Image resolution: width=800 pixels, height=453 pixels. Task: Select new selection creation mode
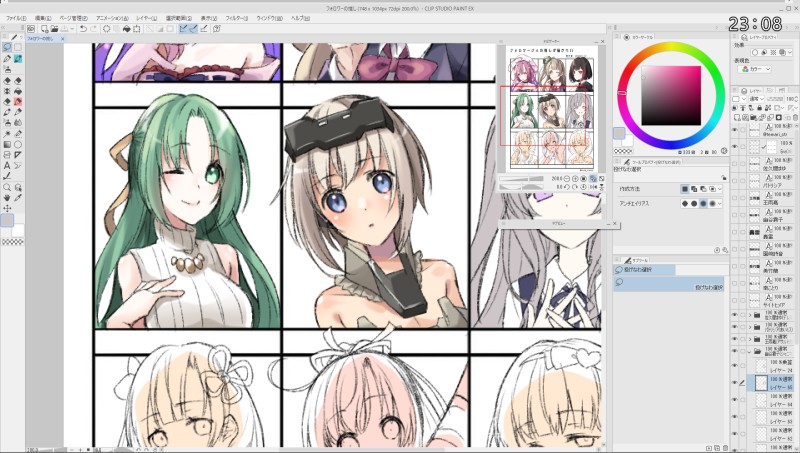coord(685,189)
